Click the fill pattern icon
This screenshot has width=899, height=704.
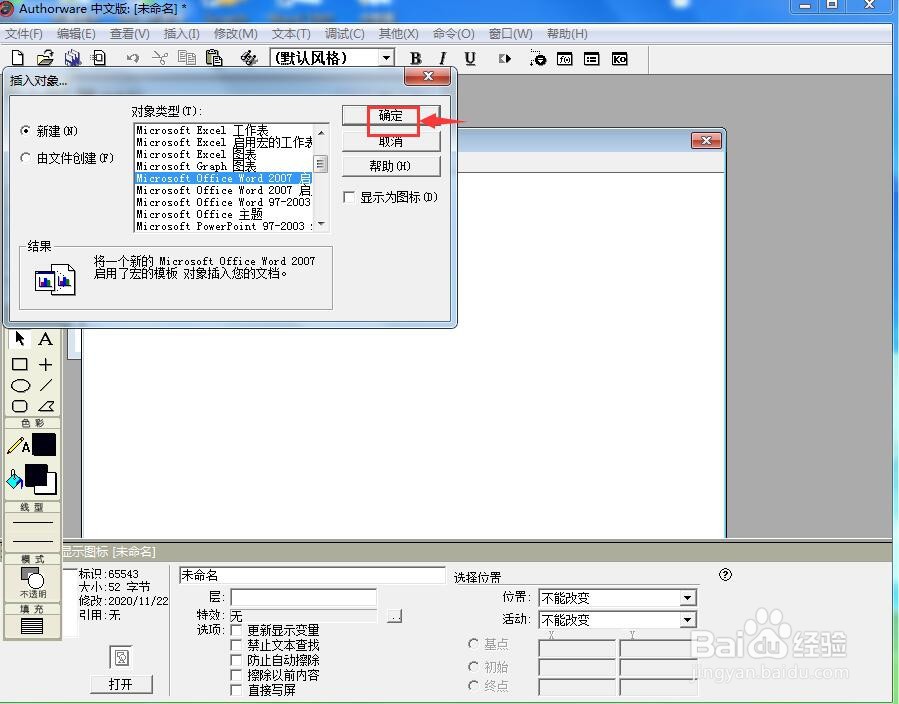pos(32,625)
